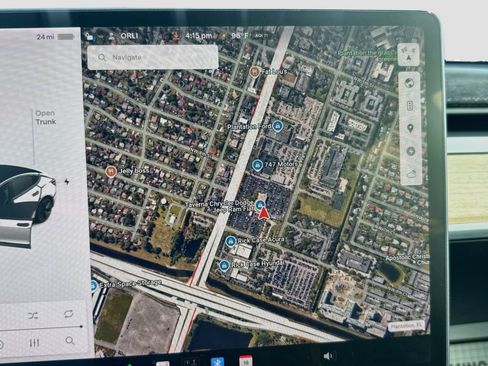
Task: Open the media equalizer icon
Action: (x=34, y=343)
